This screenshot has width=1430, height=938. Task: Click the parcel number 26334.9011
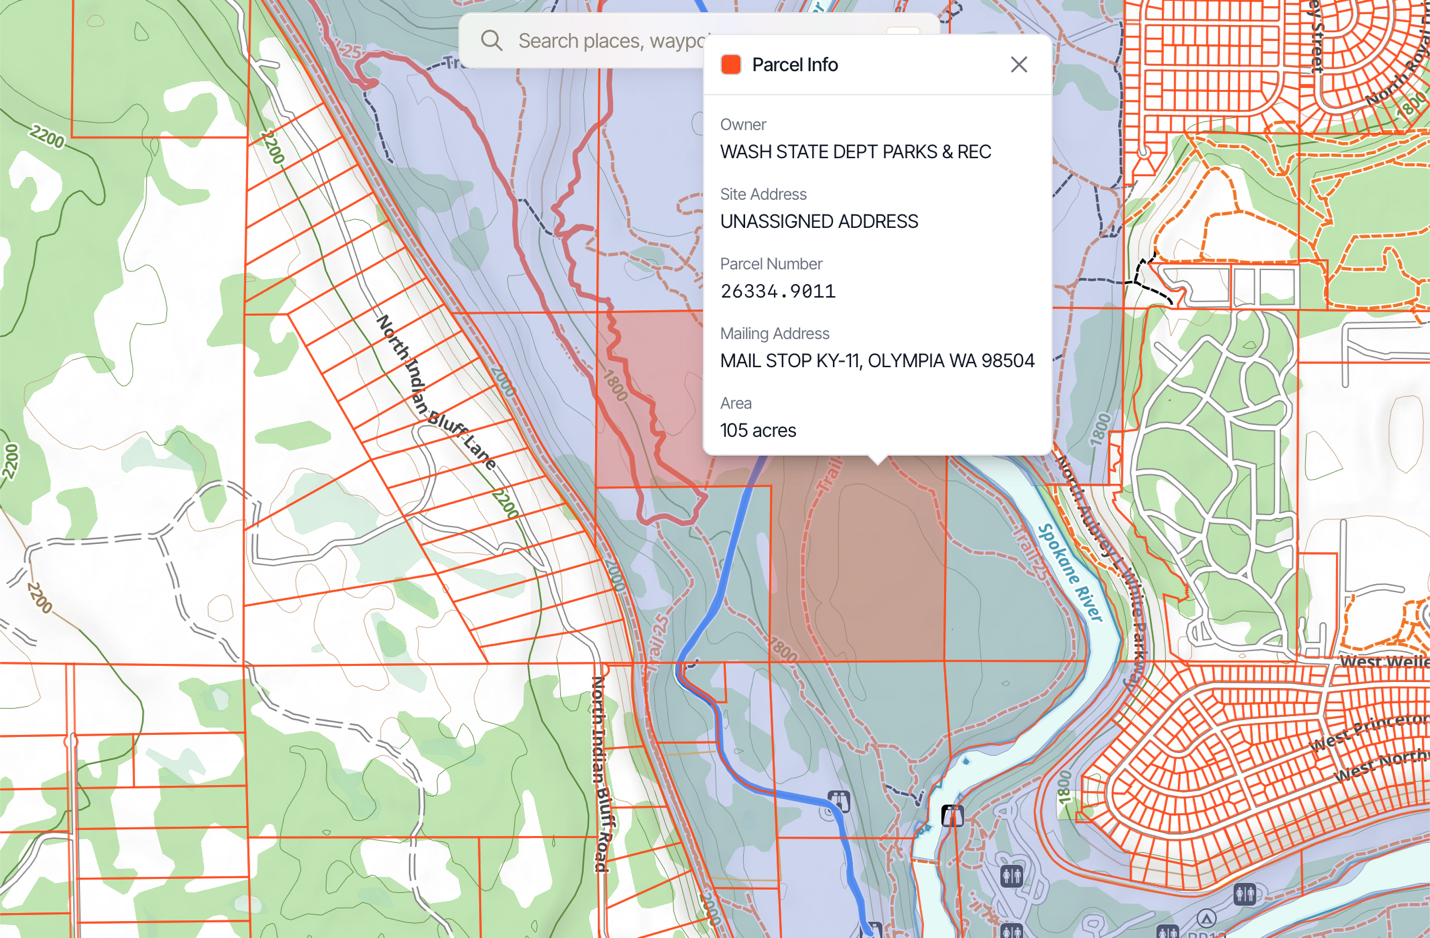click(x=778, y=291)
